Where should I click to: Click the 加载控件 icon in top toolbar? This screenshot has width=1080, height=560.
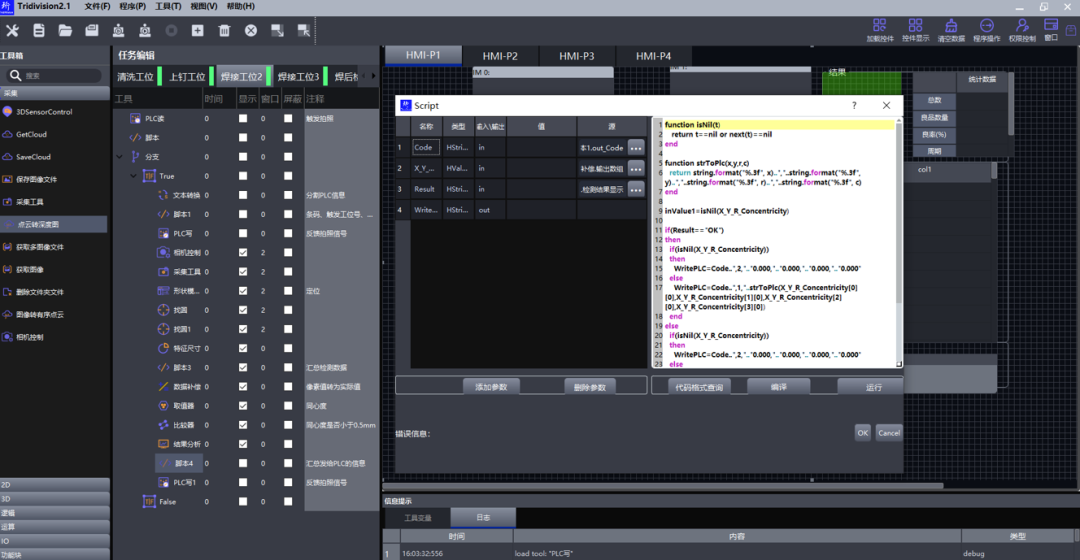(x=879, y=26)
